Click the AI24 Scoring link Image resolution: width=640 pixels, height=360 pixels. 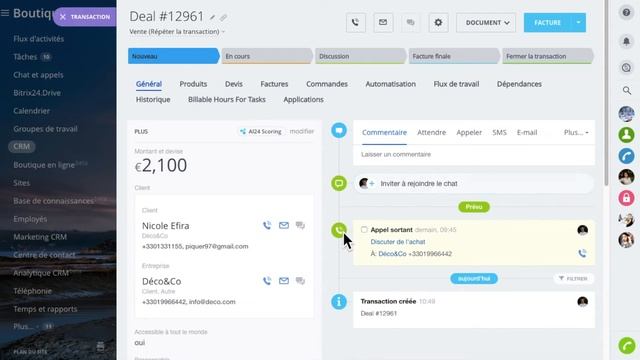[x=260, y=131]
